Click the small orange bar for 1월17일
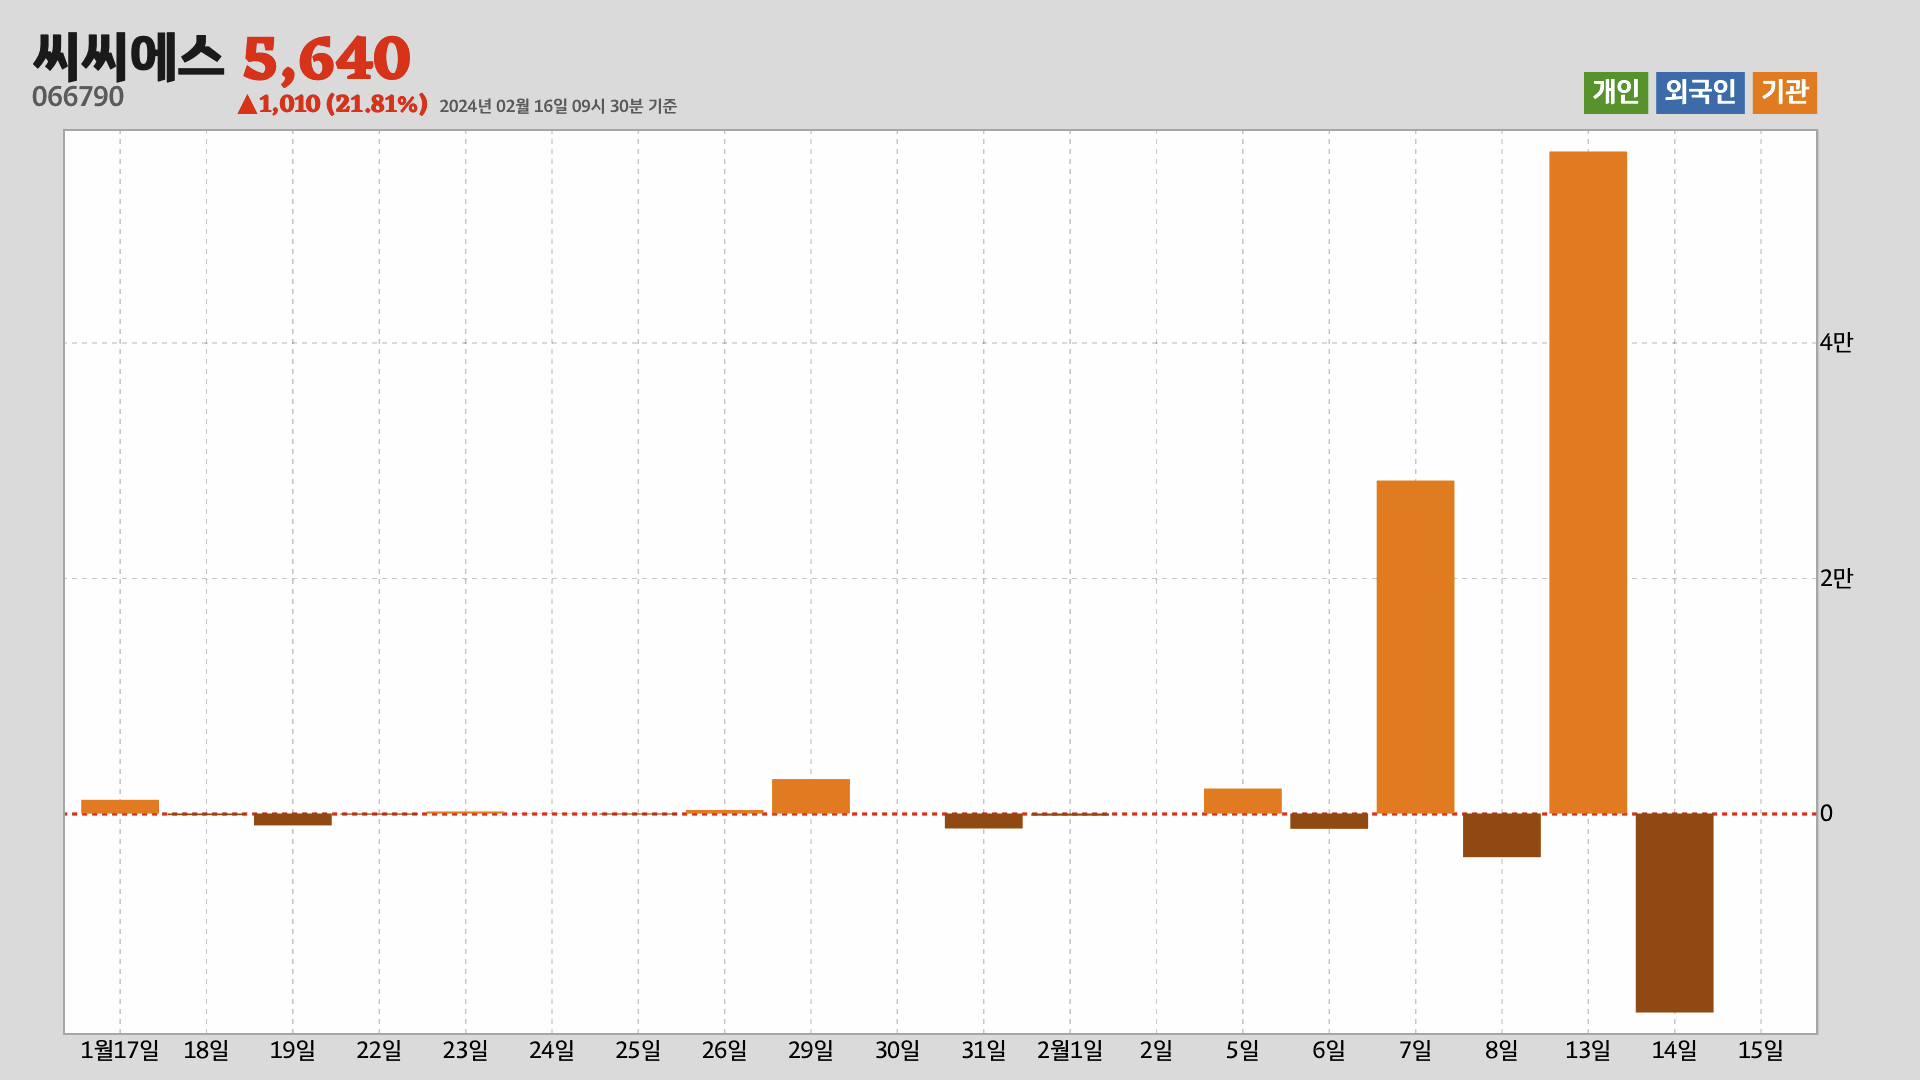 coord(120,807)
